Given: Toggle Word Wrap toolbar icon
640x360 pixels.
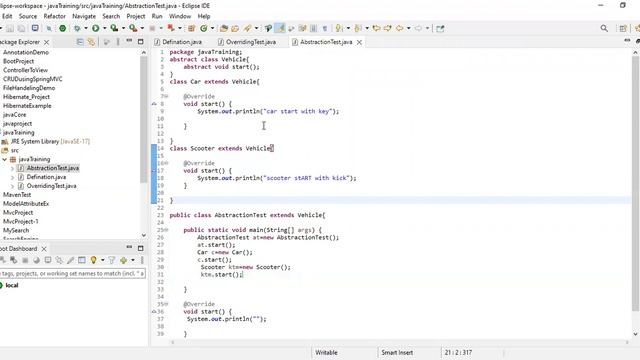Looking at the screenshot, I should tap(302, 28).
